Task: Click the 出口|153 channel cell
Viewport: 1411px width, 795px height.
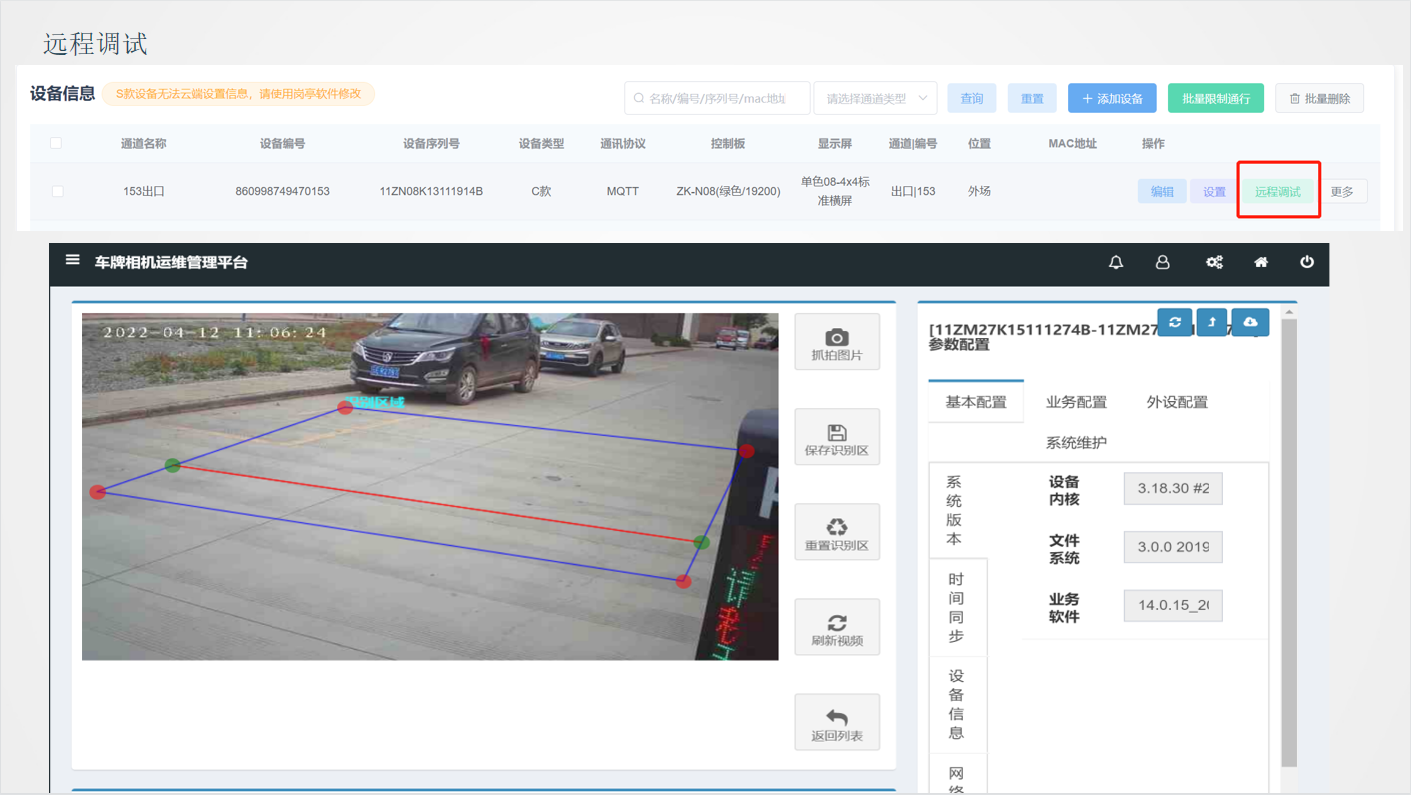Action: point(913,191)
